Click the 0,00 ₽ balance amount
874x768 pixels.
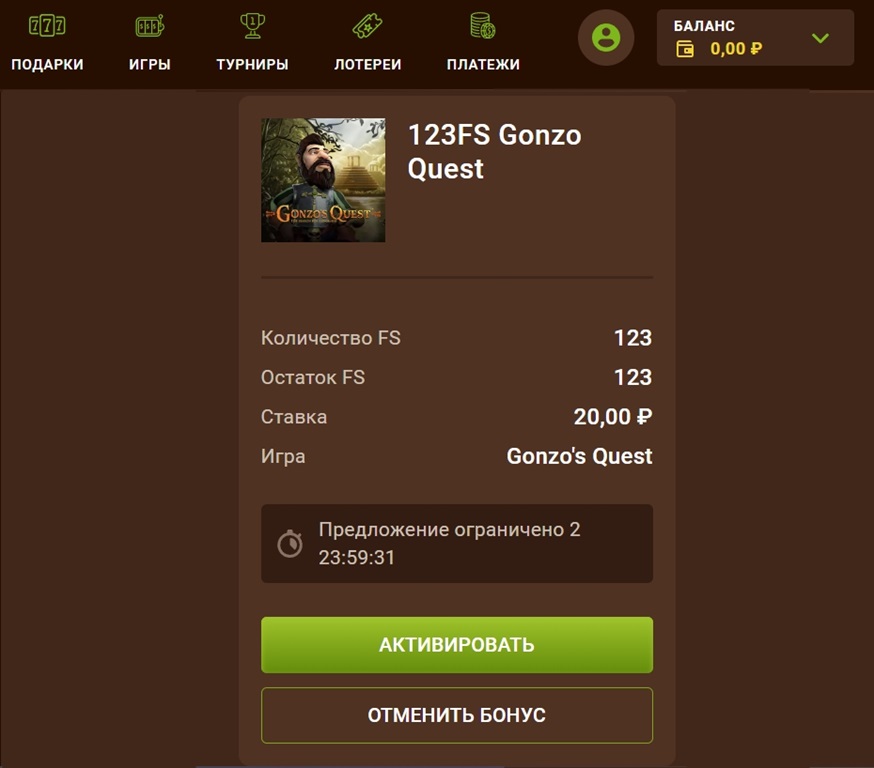(x=736, y=49)
